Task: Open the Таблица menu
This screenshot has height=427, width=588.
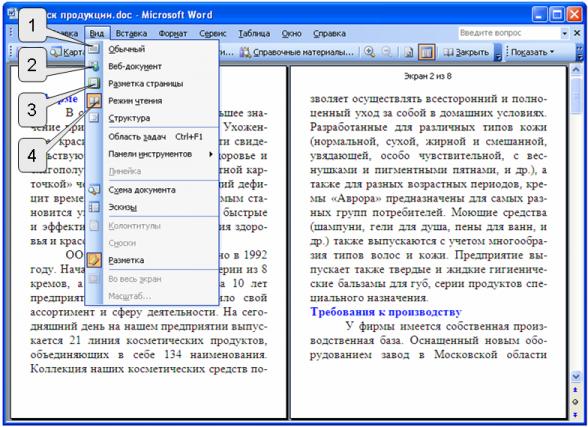Action: click(254, 33)
